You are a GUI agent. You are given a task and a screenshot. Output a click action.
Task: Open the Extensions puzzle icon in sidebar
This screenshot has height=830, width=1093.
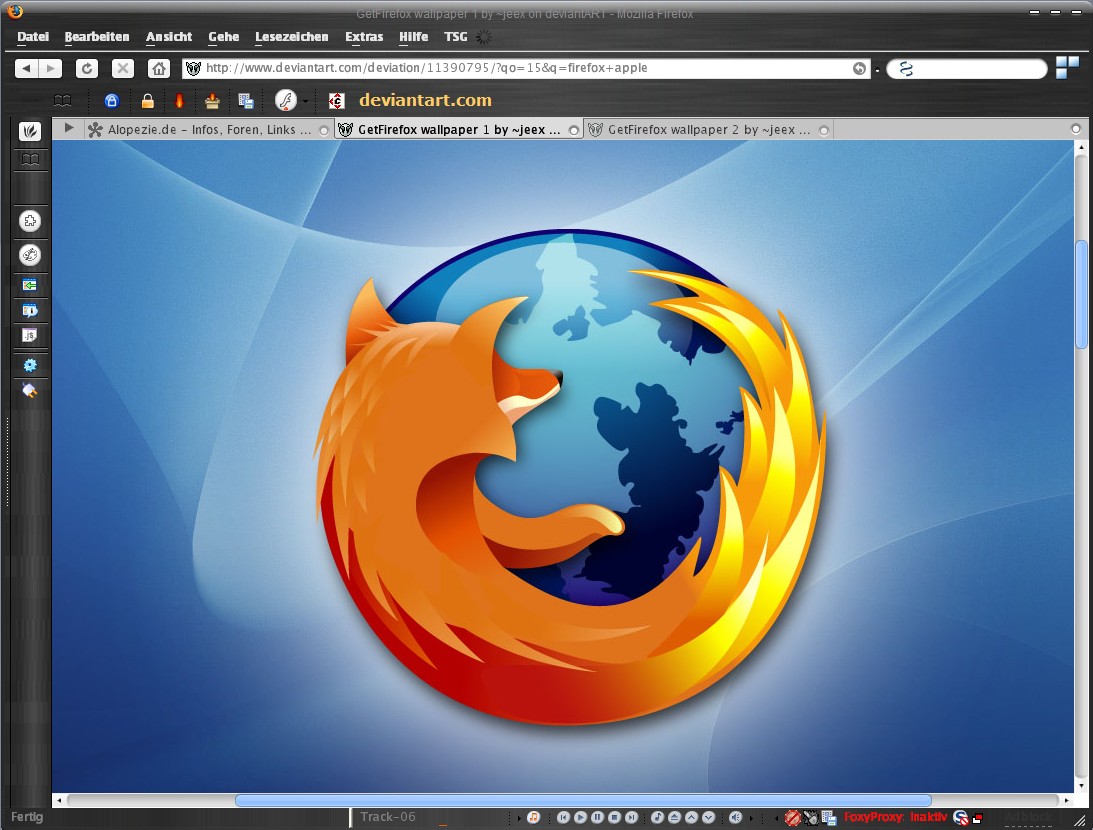[30, 221]
